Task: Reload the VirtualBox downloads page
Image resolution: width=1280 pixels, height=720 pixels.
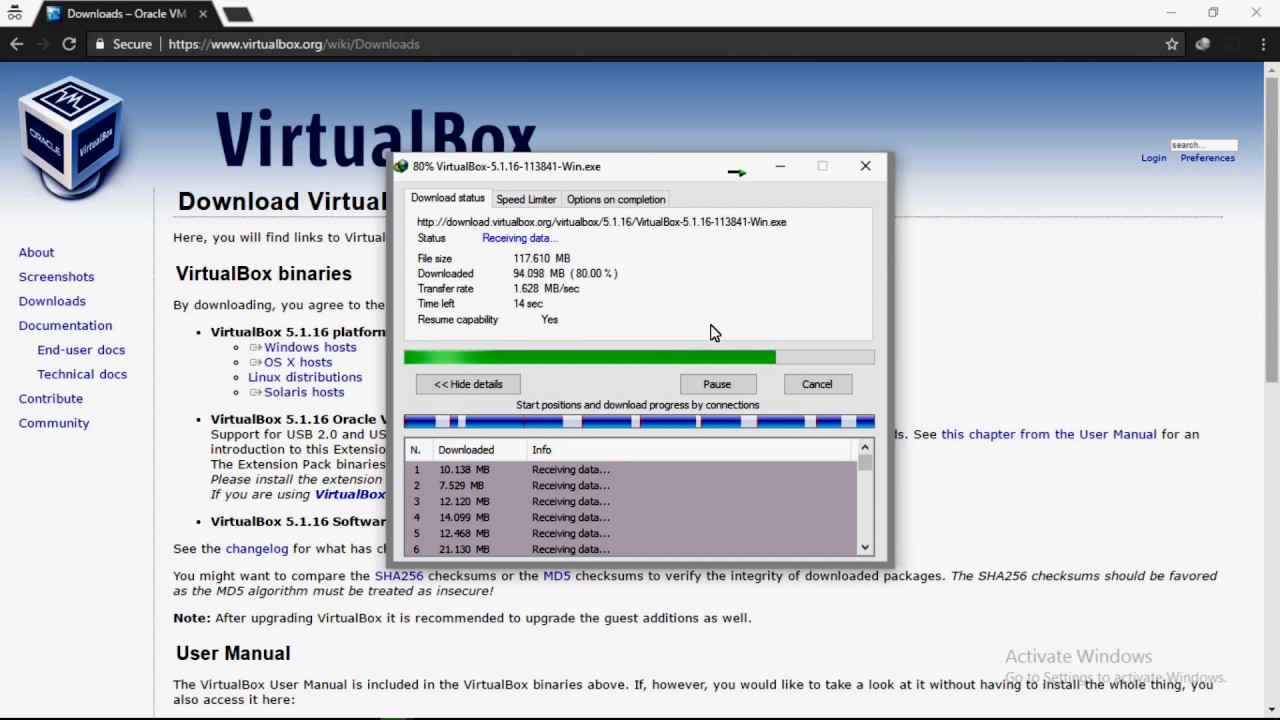Action: click(69, 44)
